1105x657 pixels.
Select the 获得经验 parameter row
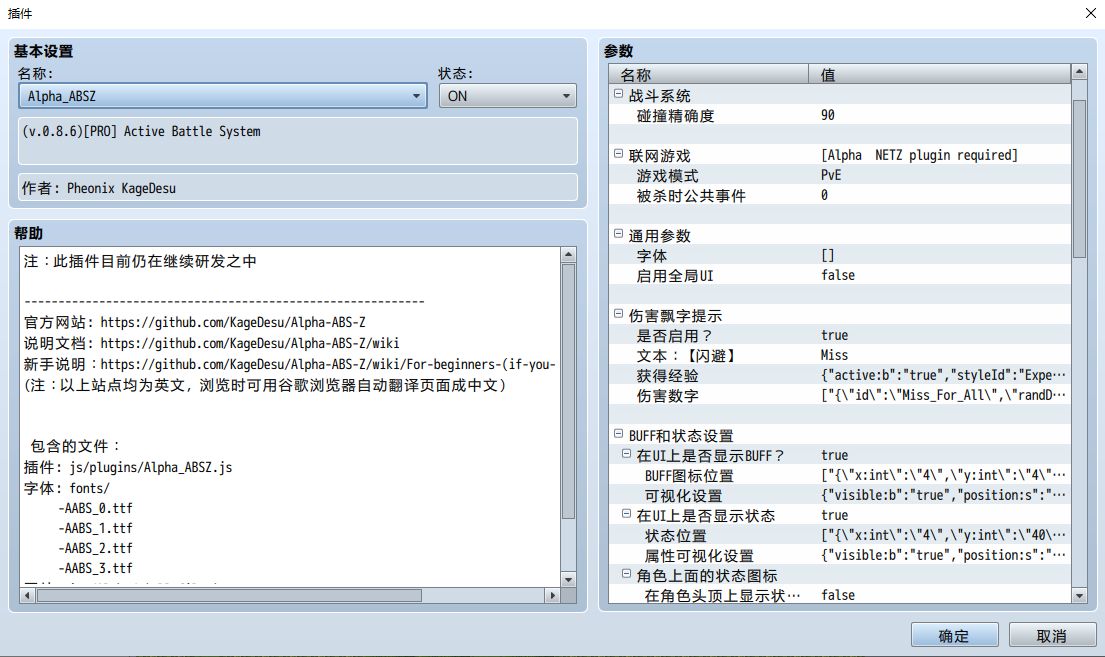(839, 375)
